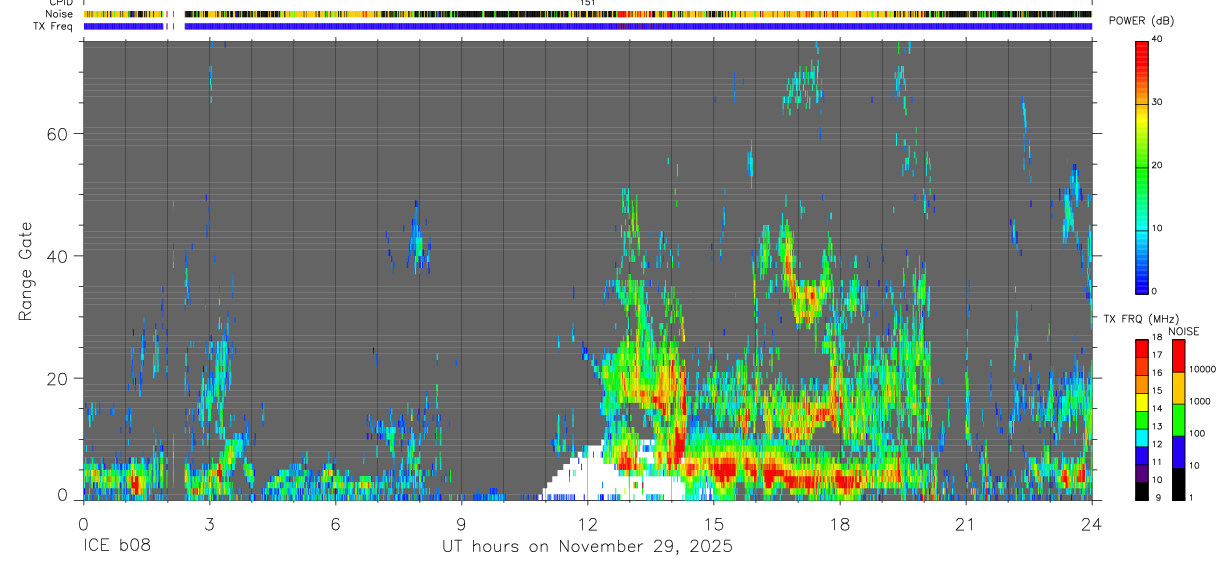Click the '6' tick on UT hours axis
This screenshot has height=567, width=1228.
click(335, 523)
